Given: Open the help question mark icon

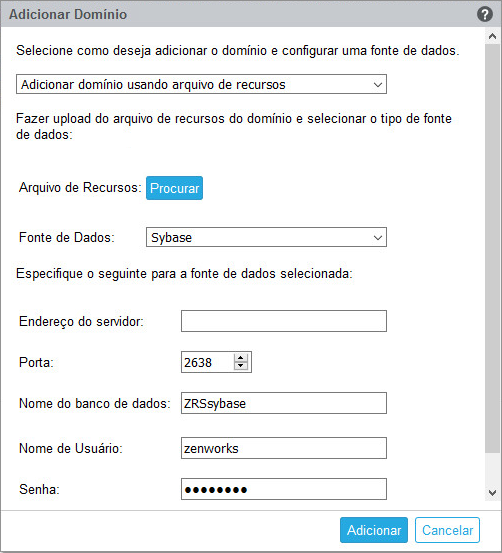Looking at the screenshot, I should point(485,14).
